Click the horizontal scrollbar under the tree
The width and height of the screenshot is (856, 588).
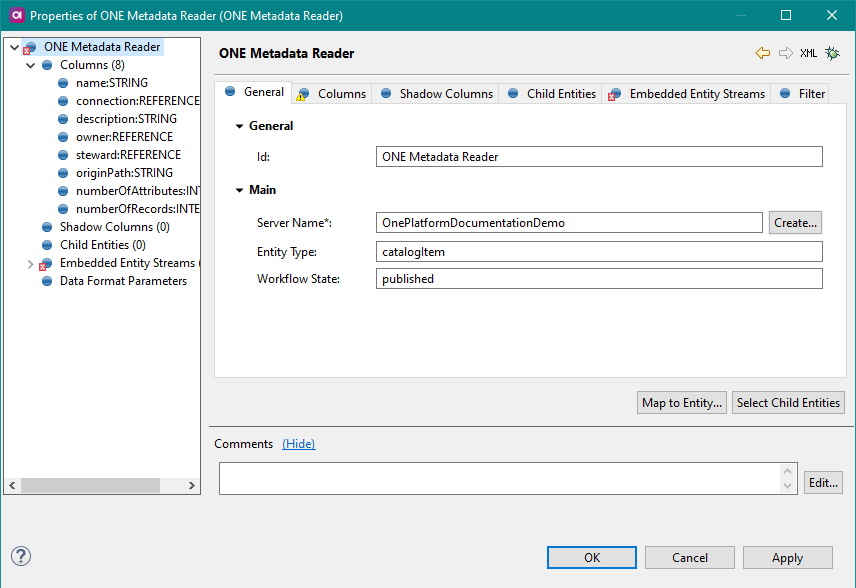tap(90, 485)
